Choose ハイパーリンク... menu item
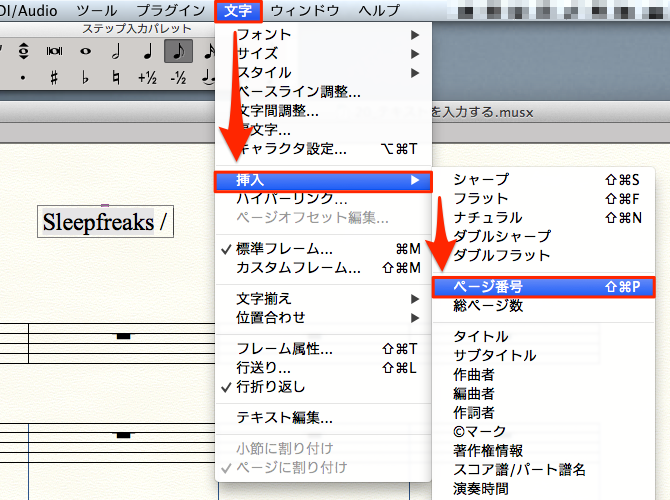Screen dimensions: 670x500 (x=323, y=199)
